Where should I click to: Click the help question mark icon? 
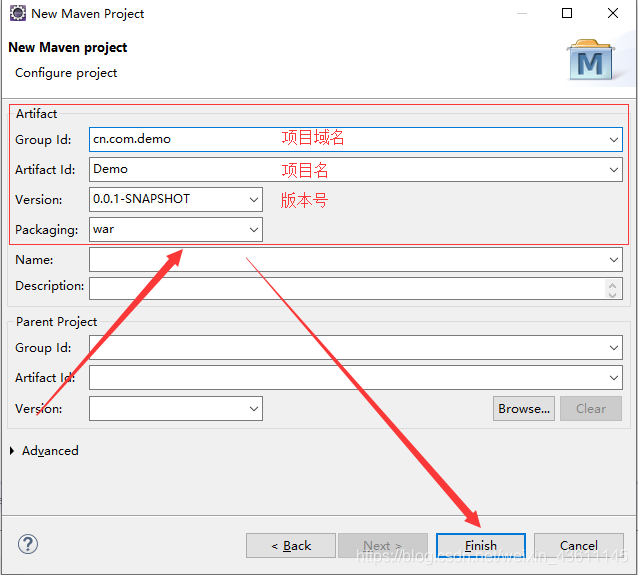28,544
